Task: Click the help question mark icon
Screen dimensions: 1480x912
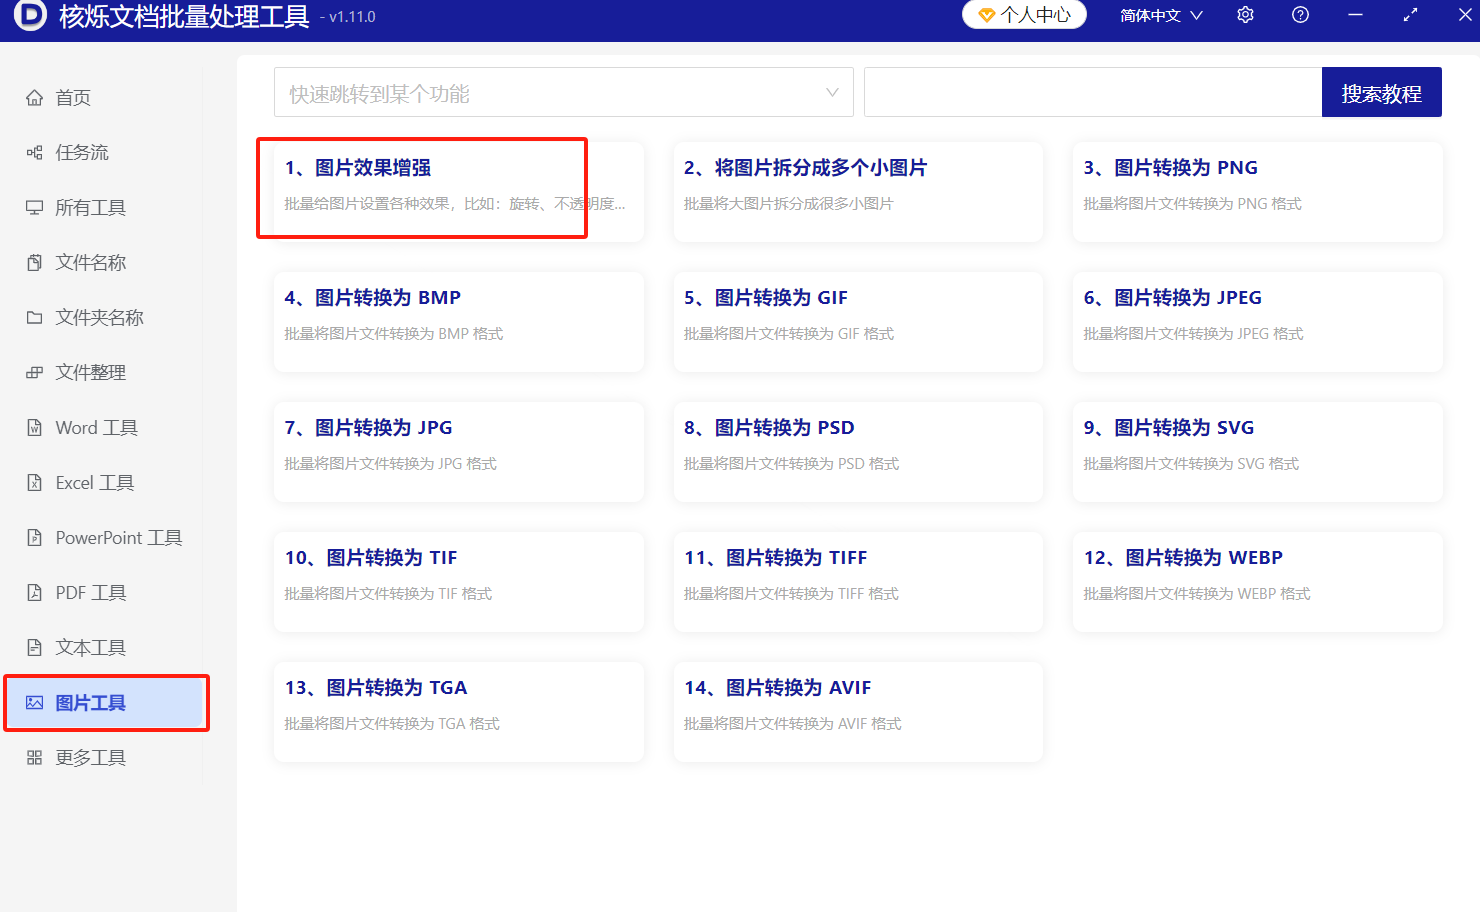Action: click(1299, 15)
